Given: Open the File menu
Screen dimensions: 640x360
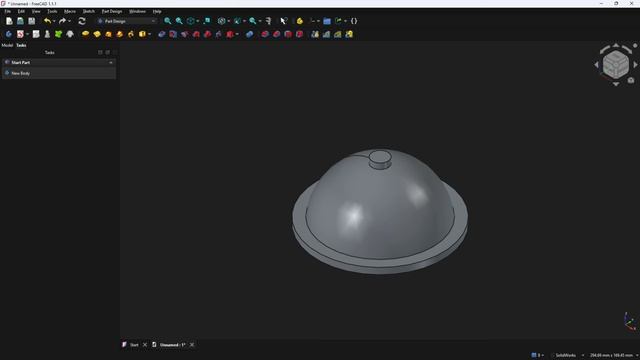Looking at the screenshot, I should 7,11.
